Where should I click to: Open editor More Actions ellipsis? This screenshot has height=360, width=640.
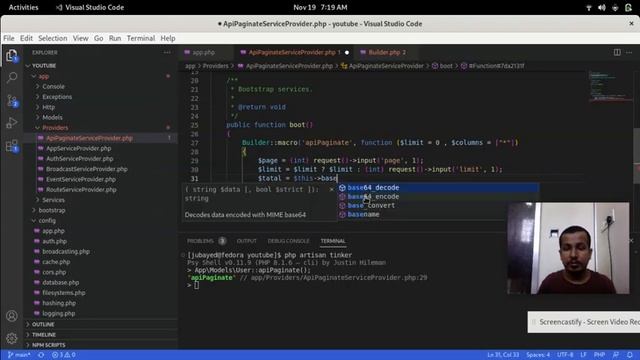[629, 52]
